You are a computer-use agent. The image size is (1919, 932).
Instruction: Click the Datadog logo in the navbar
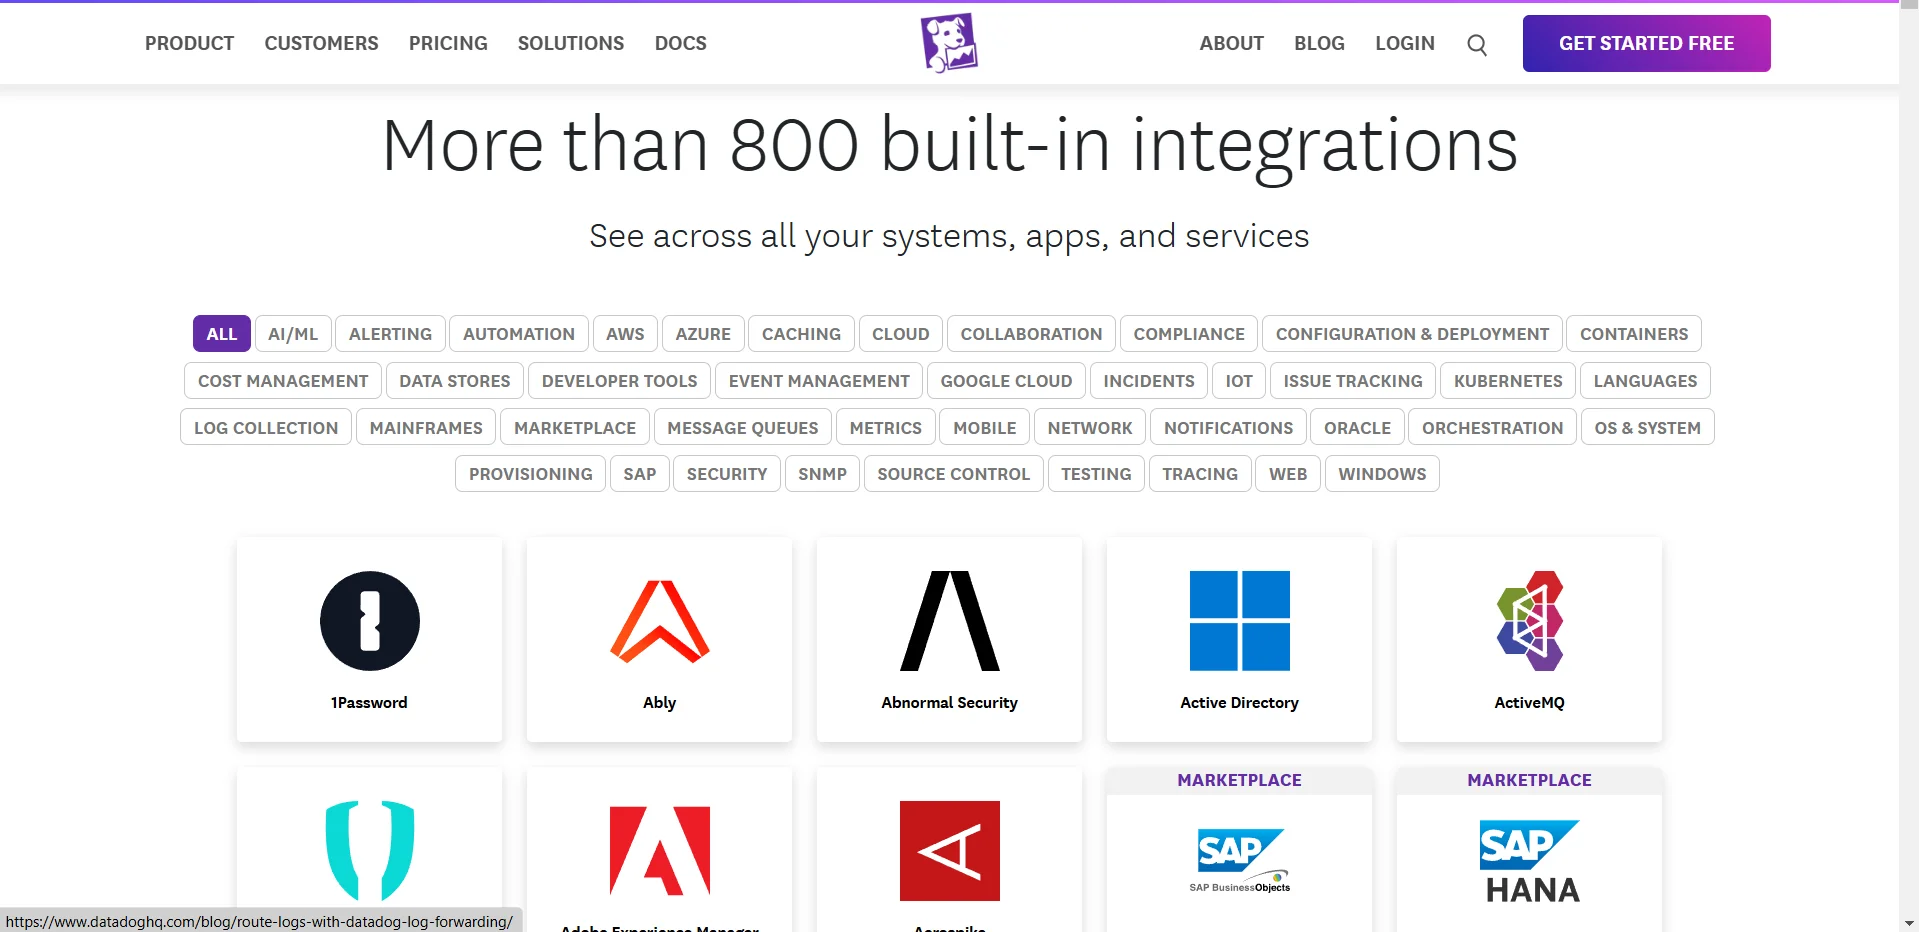point(948,43)
